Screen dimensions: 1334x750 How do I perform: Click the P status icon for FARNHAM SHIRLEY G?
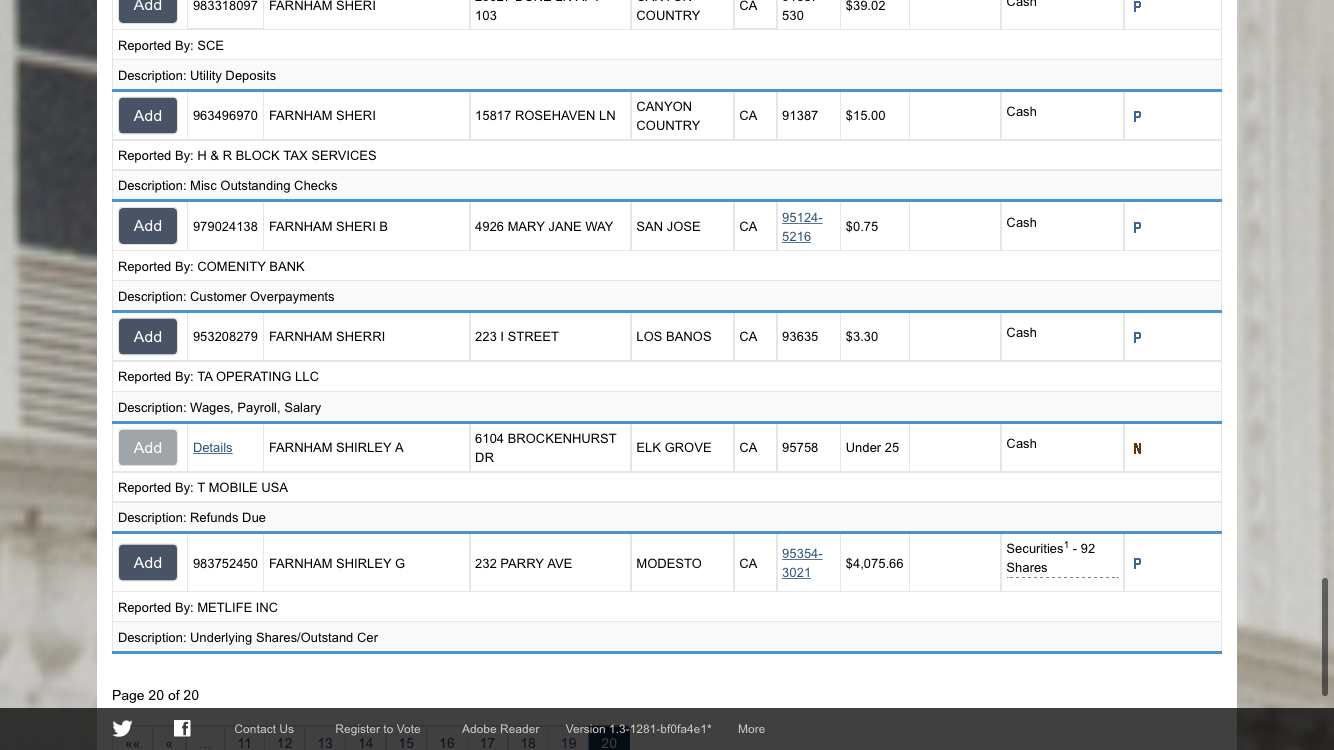pyautogui.click(x=1137, y=564)
